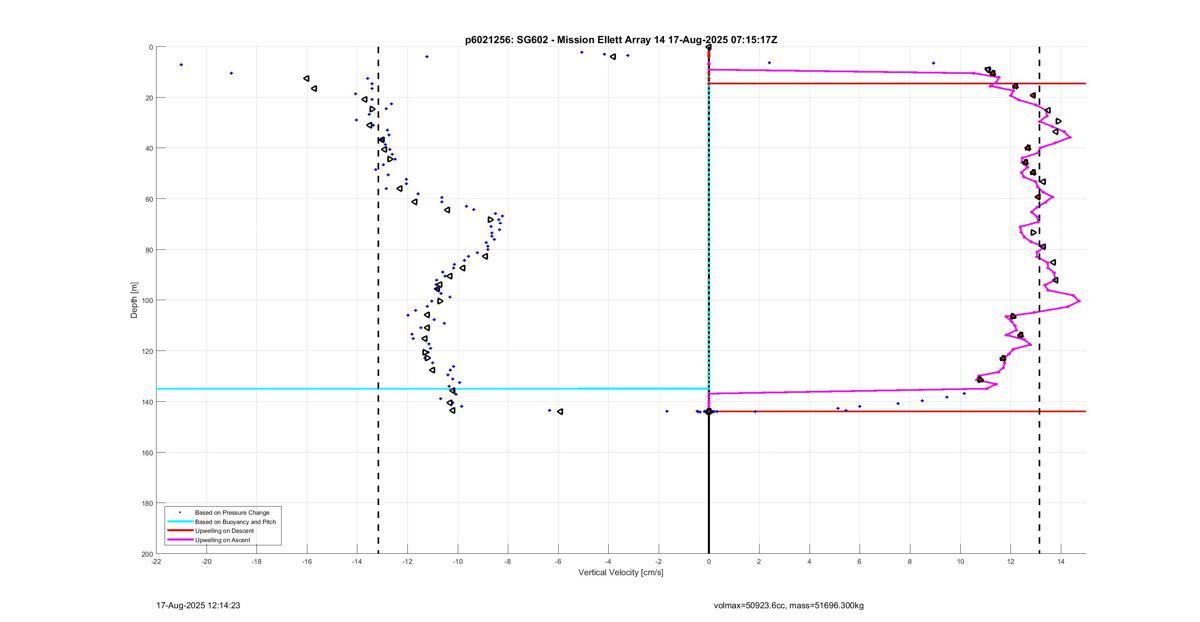Click the cyan horizontal line near 135 m depth

(x=432, y=388)
